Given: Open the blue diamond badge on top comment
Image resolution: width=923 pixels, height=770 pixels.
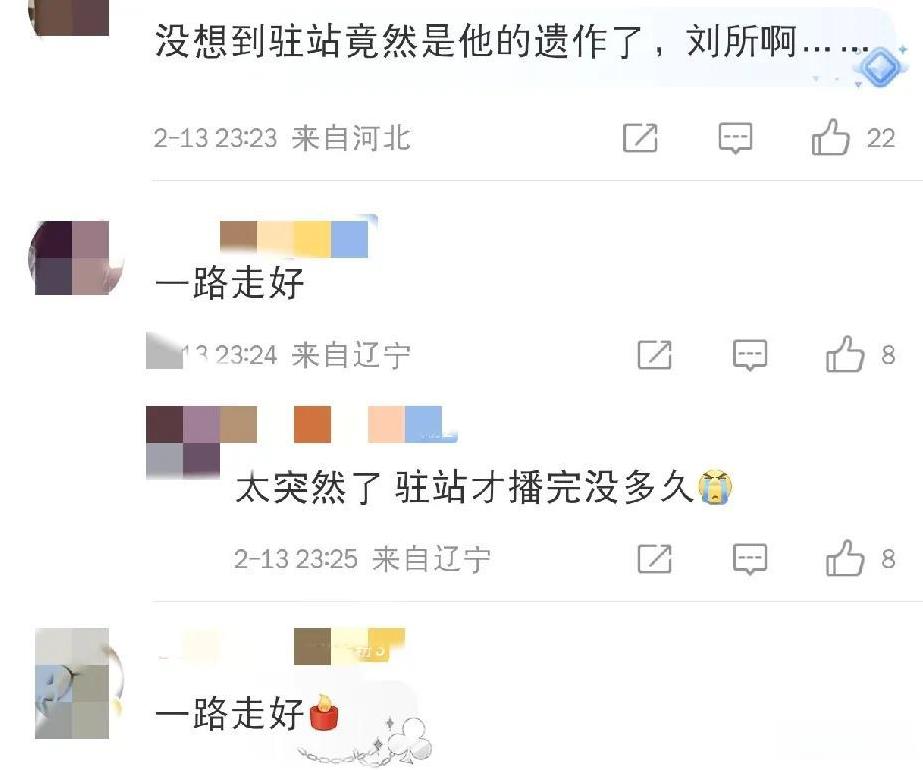Looking at the screenshot, I should [x=881, y=67].
